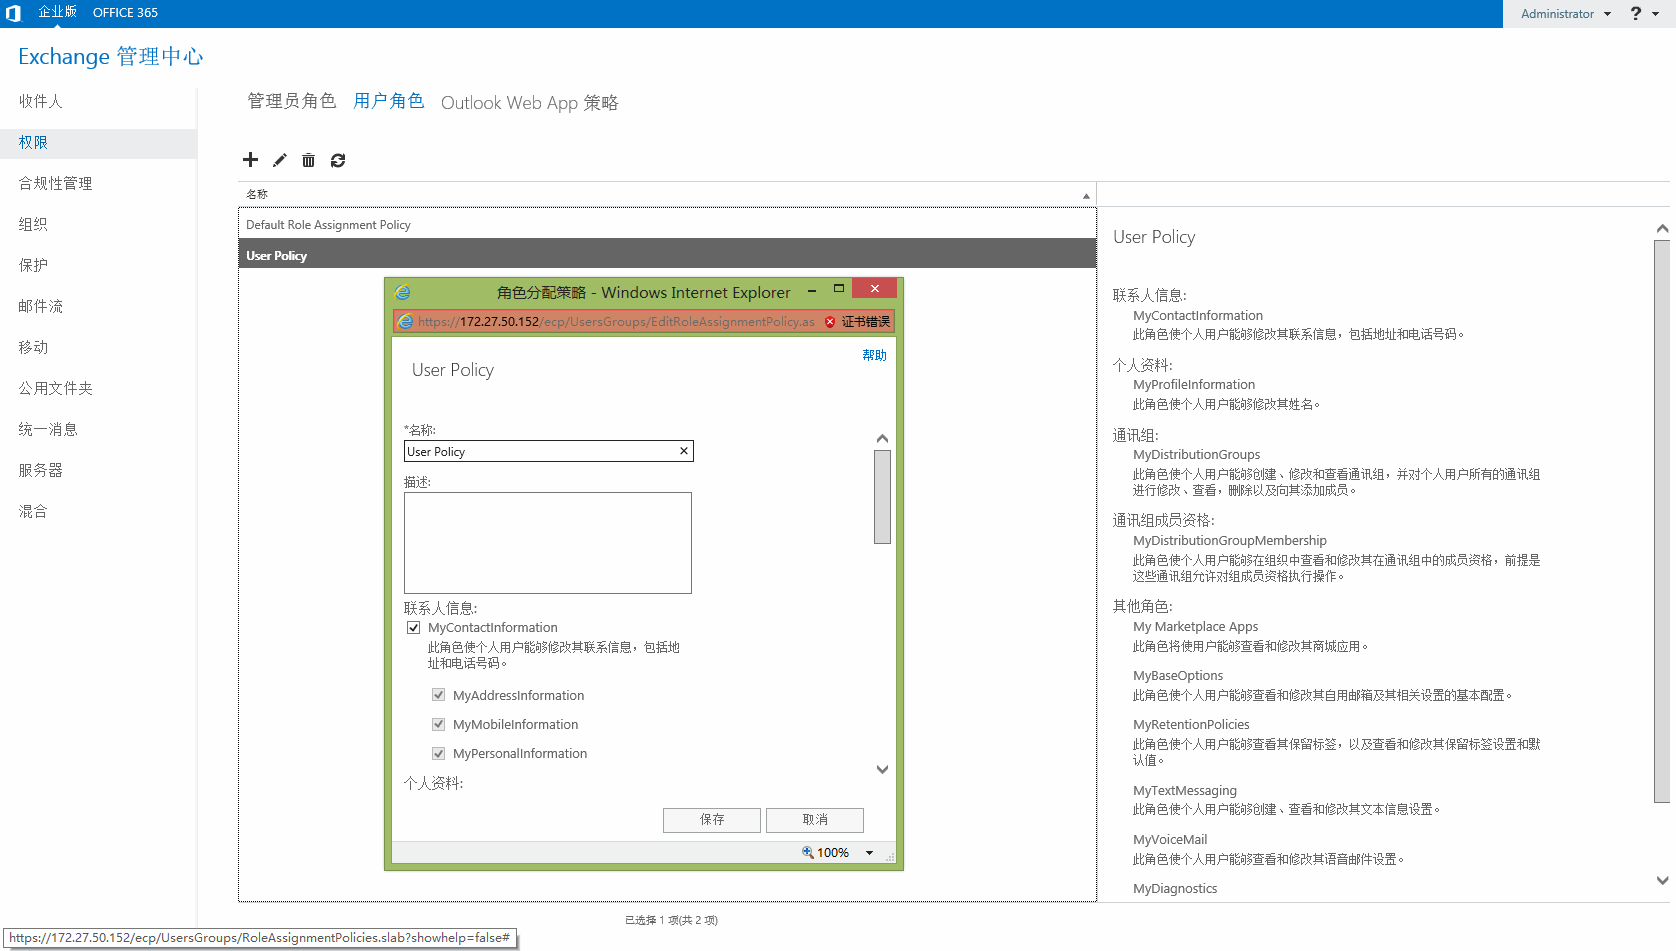Toggle MyPersonalInformation checkbox
Image resolution: width=1676 pixels, height=951 pixels.
(x=438, y=753)
